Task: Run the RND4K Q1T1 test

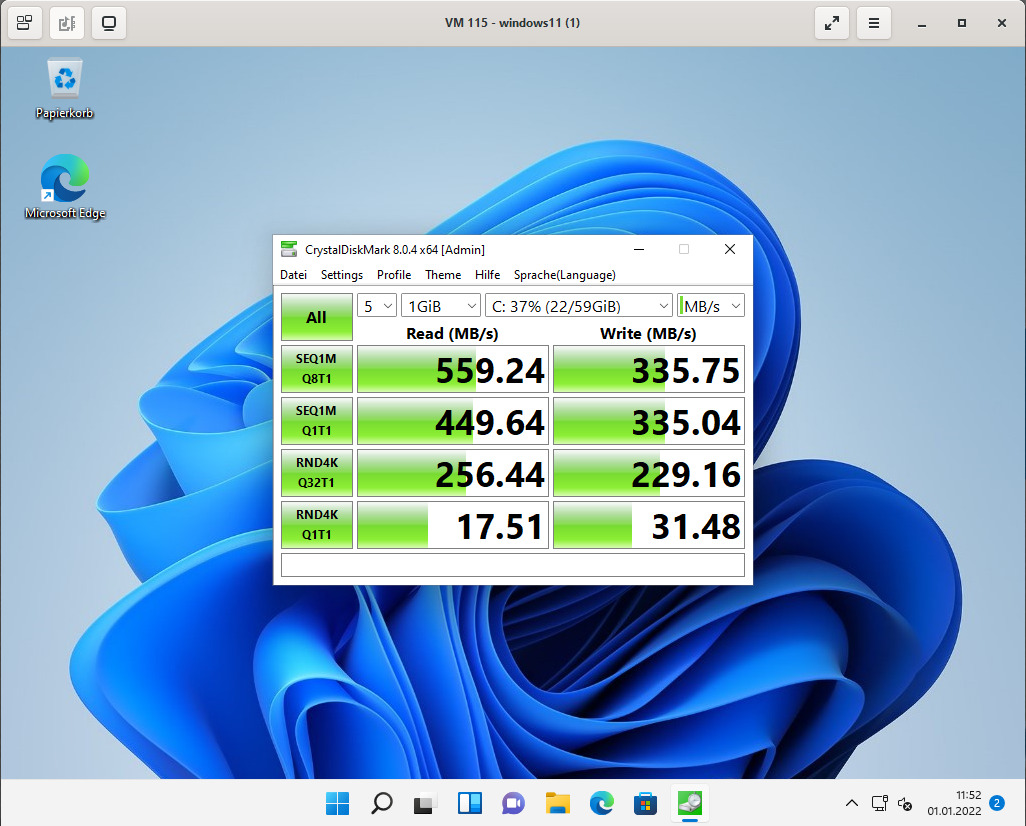Action: (x=317, y=524)
